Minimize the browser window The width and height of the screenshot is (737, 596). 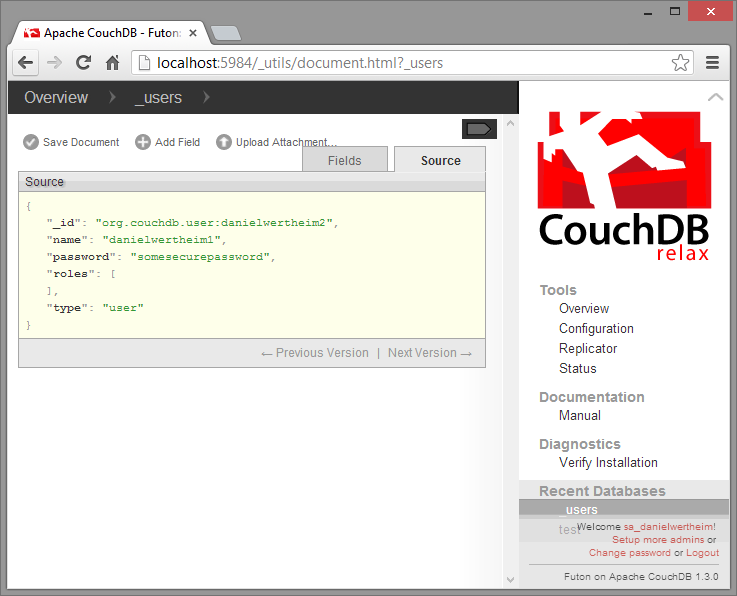pos(648,12)
